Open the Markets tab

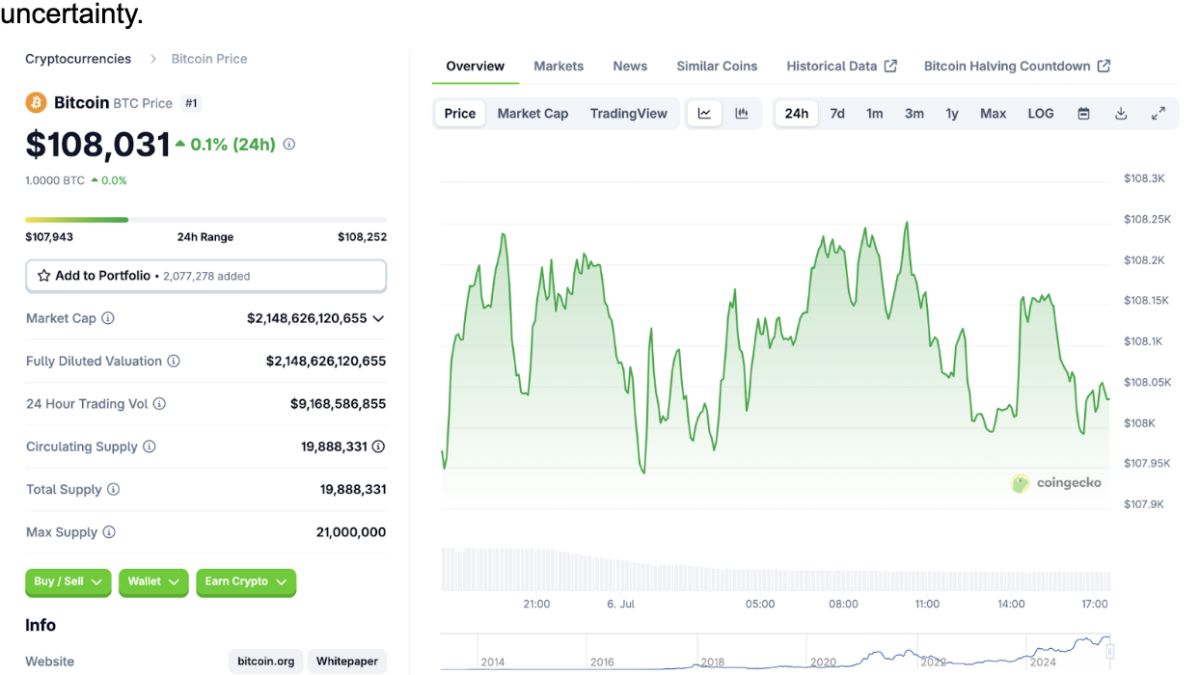tap(558, 66)
